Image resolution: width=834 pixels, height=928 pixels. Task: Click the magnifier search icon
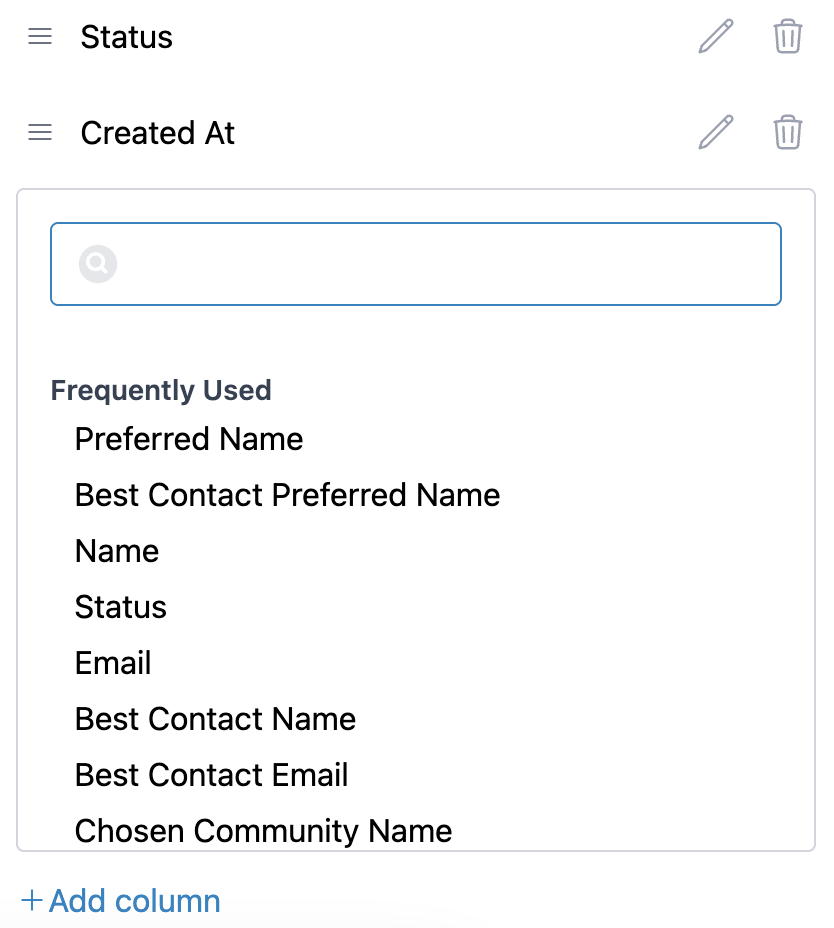click(x=98, y=264)
